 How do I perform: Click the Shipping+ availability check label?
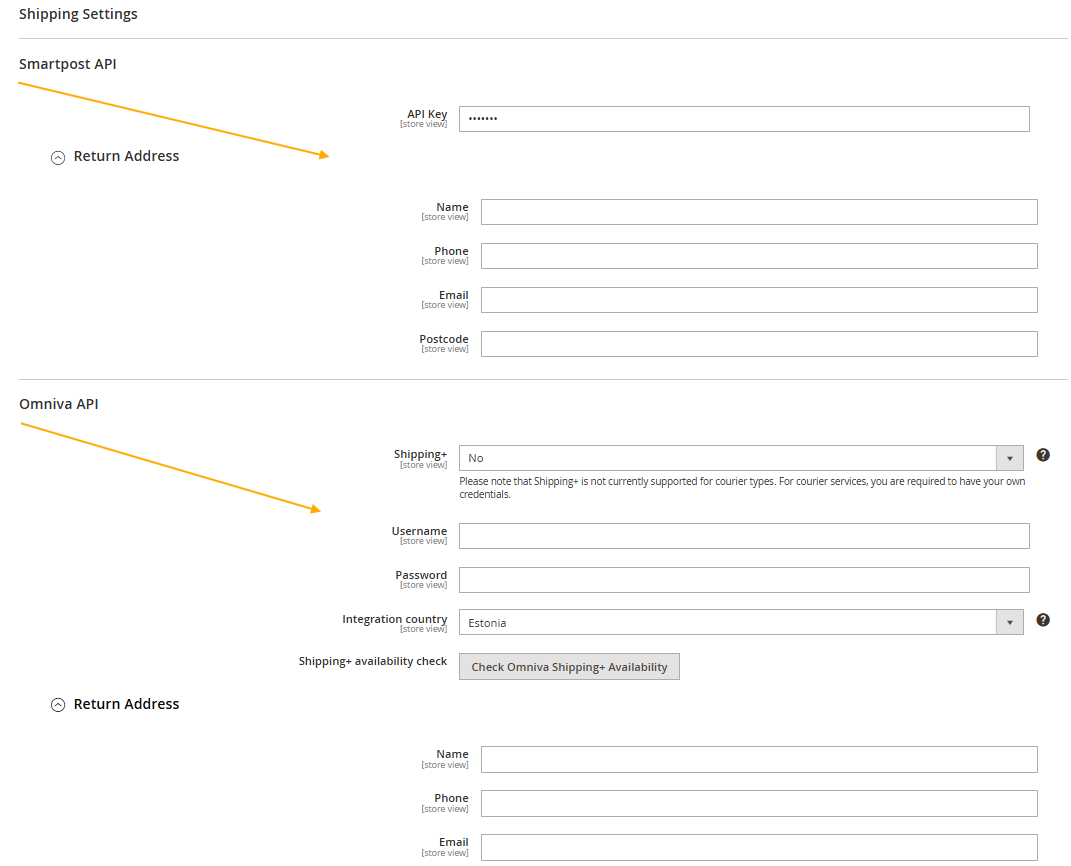[x=373, y=661]
